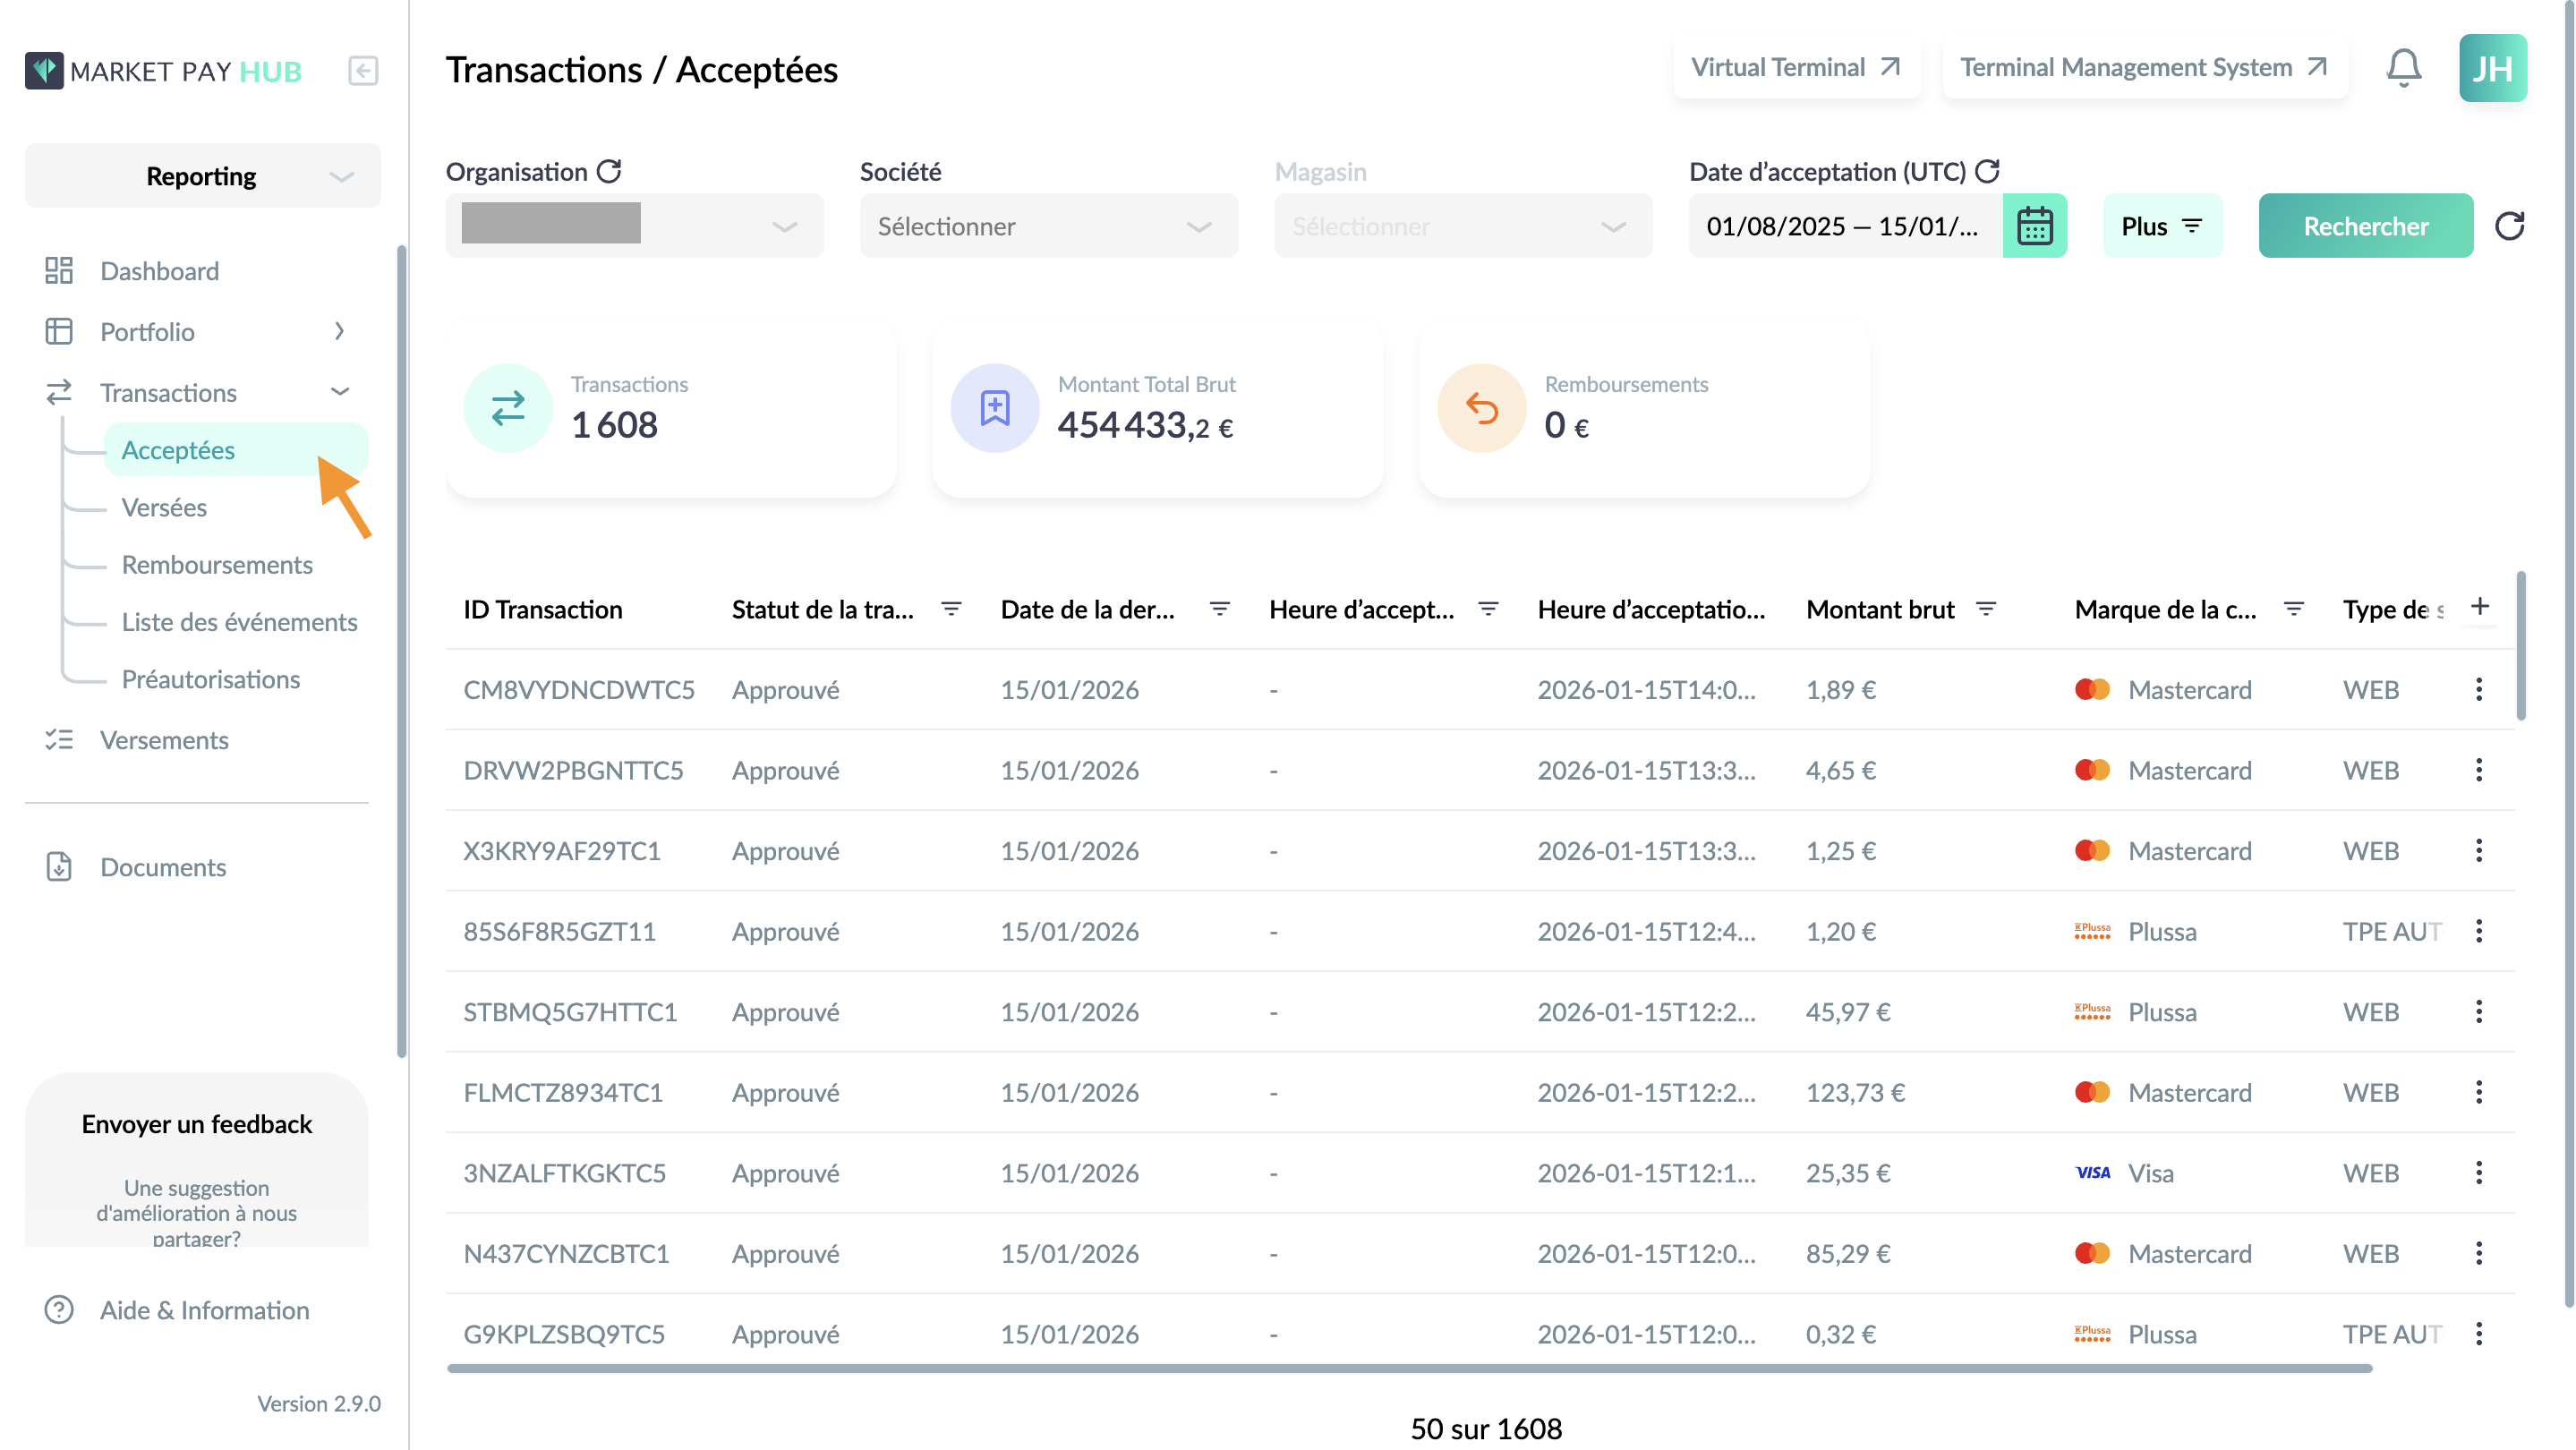Filter the Marque de la carte column
The height and width of the screenshot is (1450, 2576).
pos(2294,609)
